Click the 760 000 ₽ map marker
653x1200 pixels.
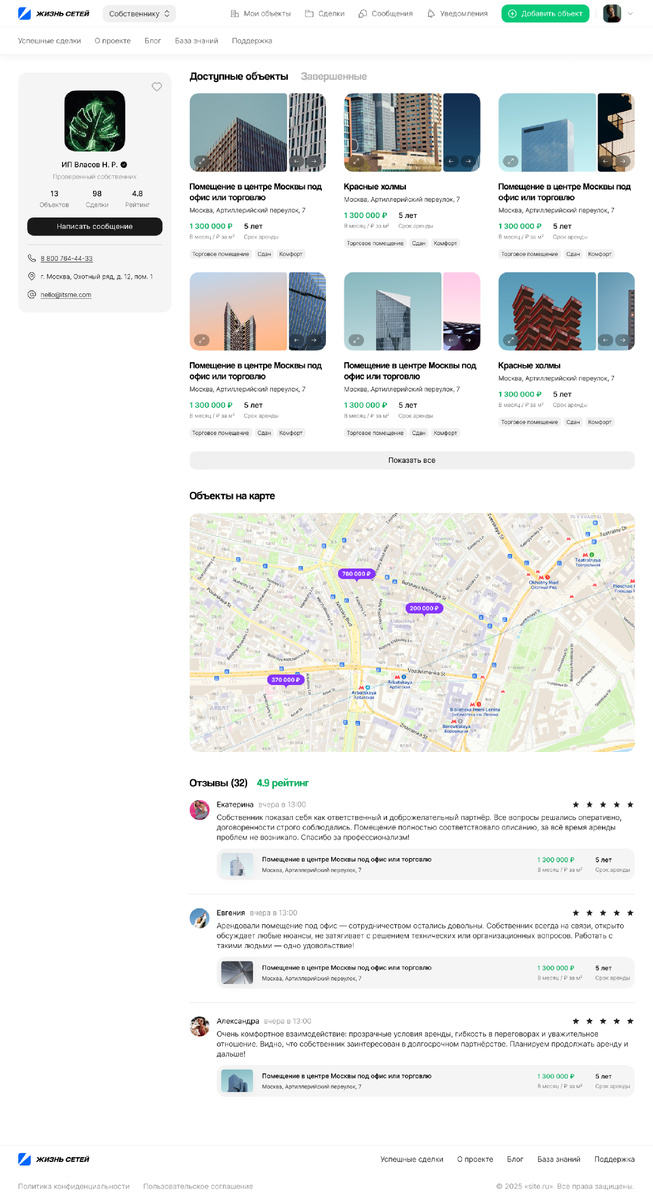pyautogui.click(x=356, y=574)
